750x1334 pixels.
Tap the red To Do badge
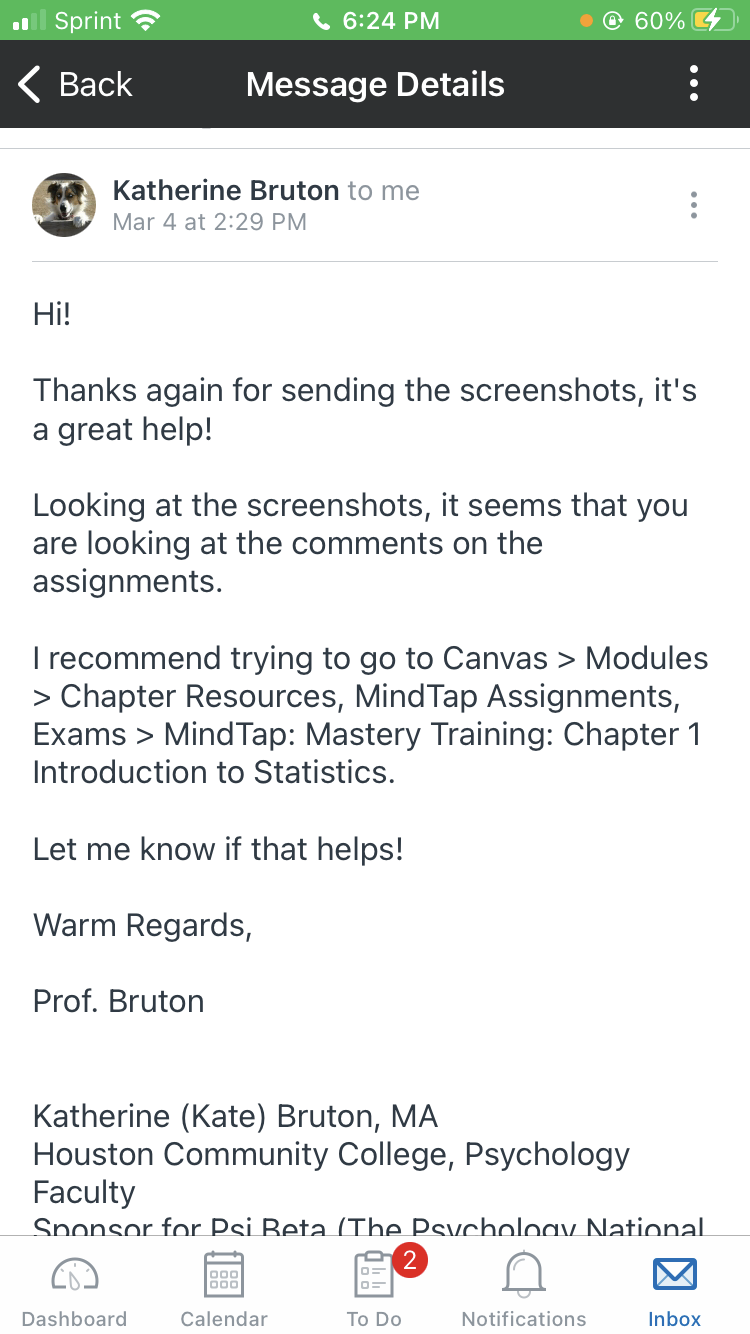coord(409,1260)
